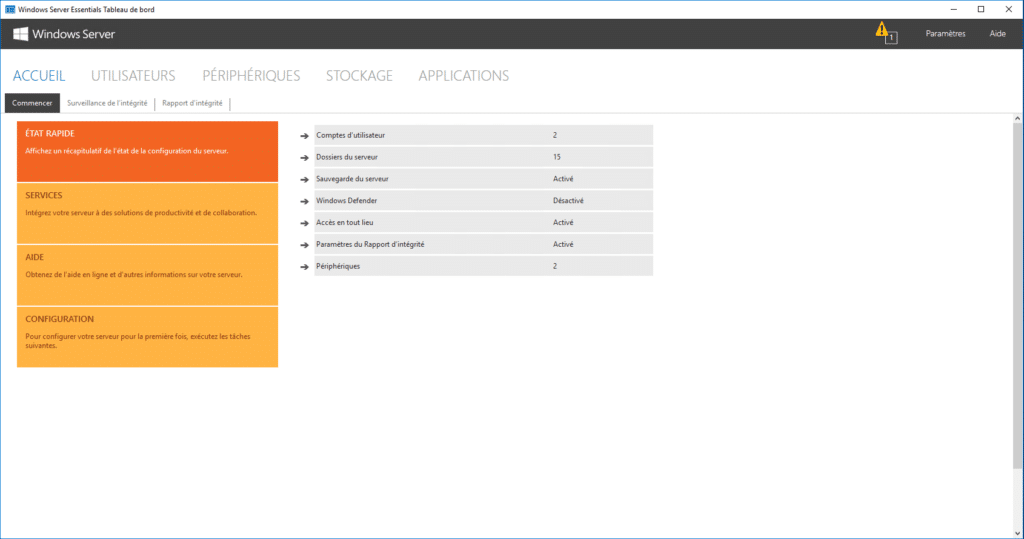Select Rapport d'intégrité sub-tab
1024x539 pixels.
click(x=192, y=103)
